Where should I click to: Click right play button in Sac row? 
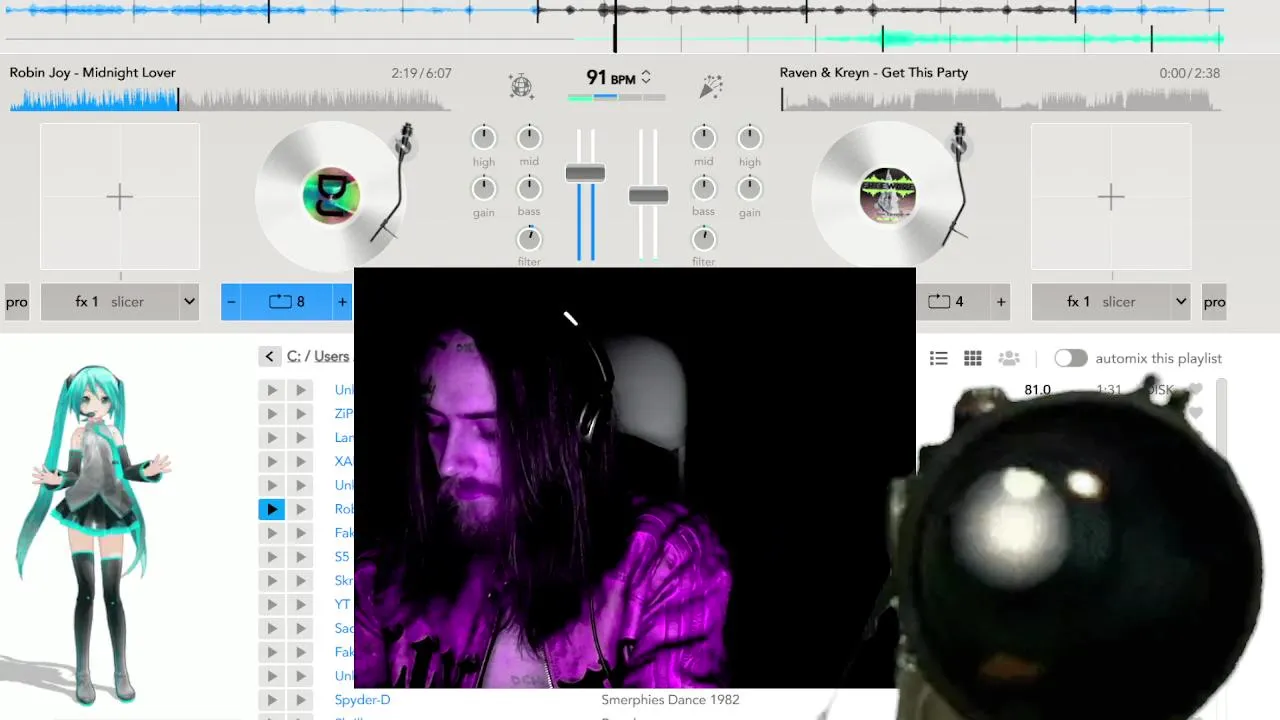(300, 628)
